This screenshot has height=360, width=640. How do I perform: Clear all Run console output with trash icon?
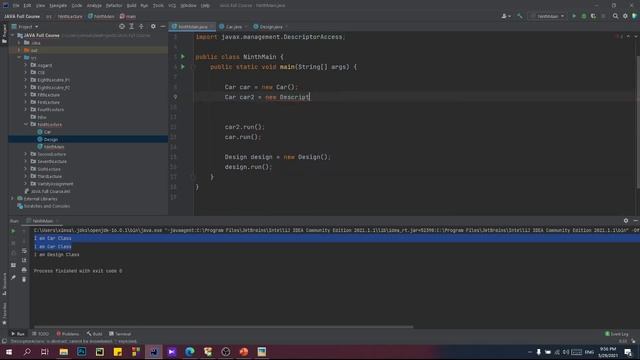pyautogui.click(x=24, y=280)
